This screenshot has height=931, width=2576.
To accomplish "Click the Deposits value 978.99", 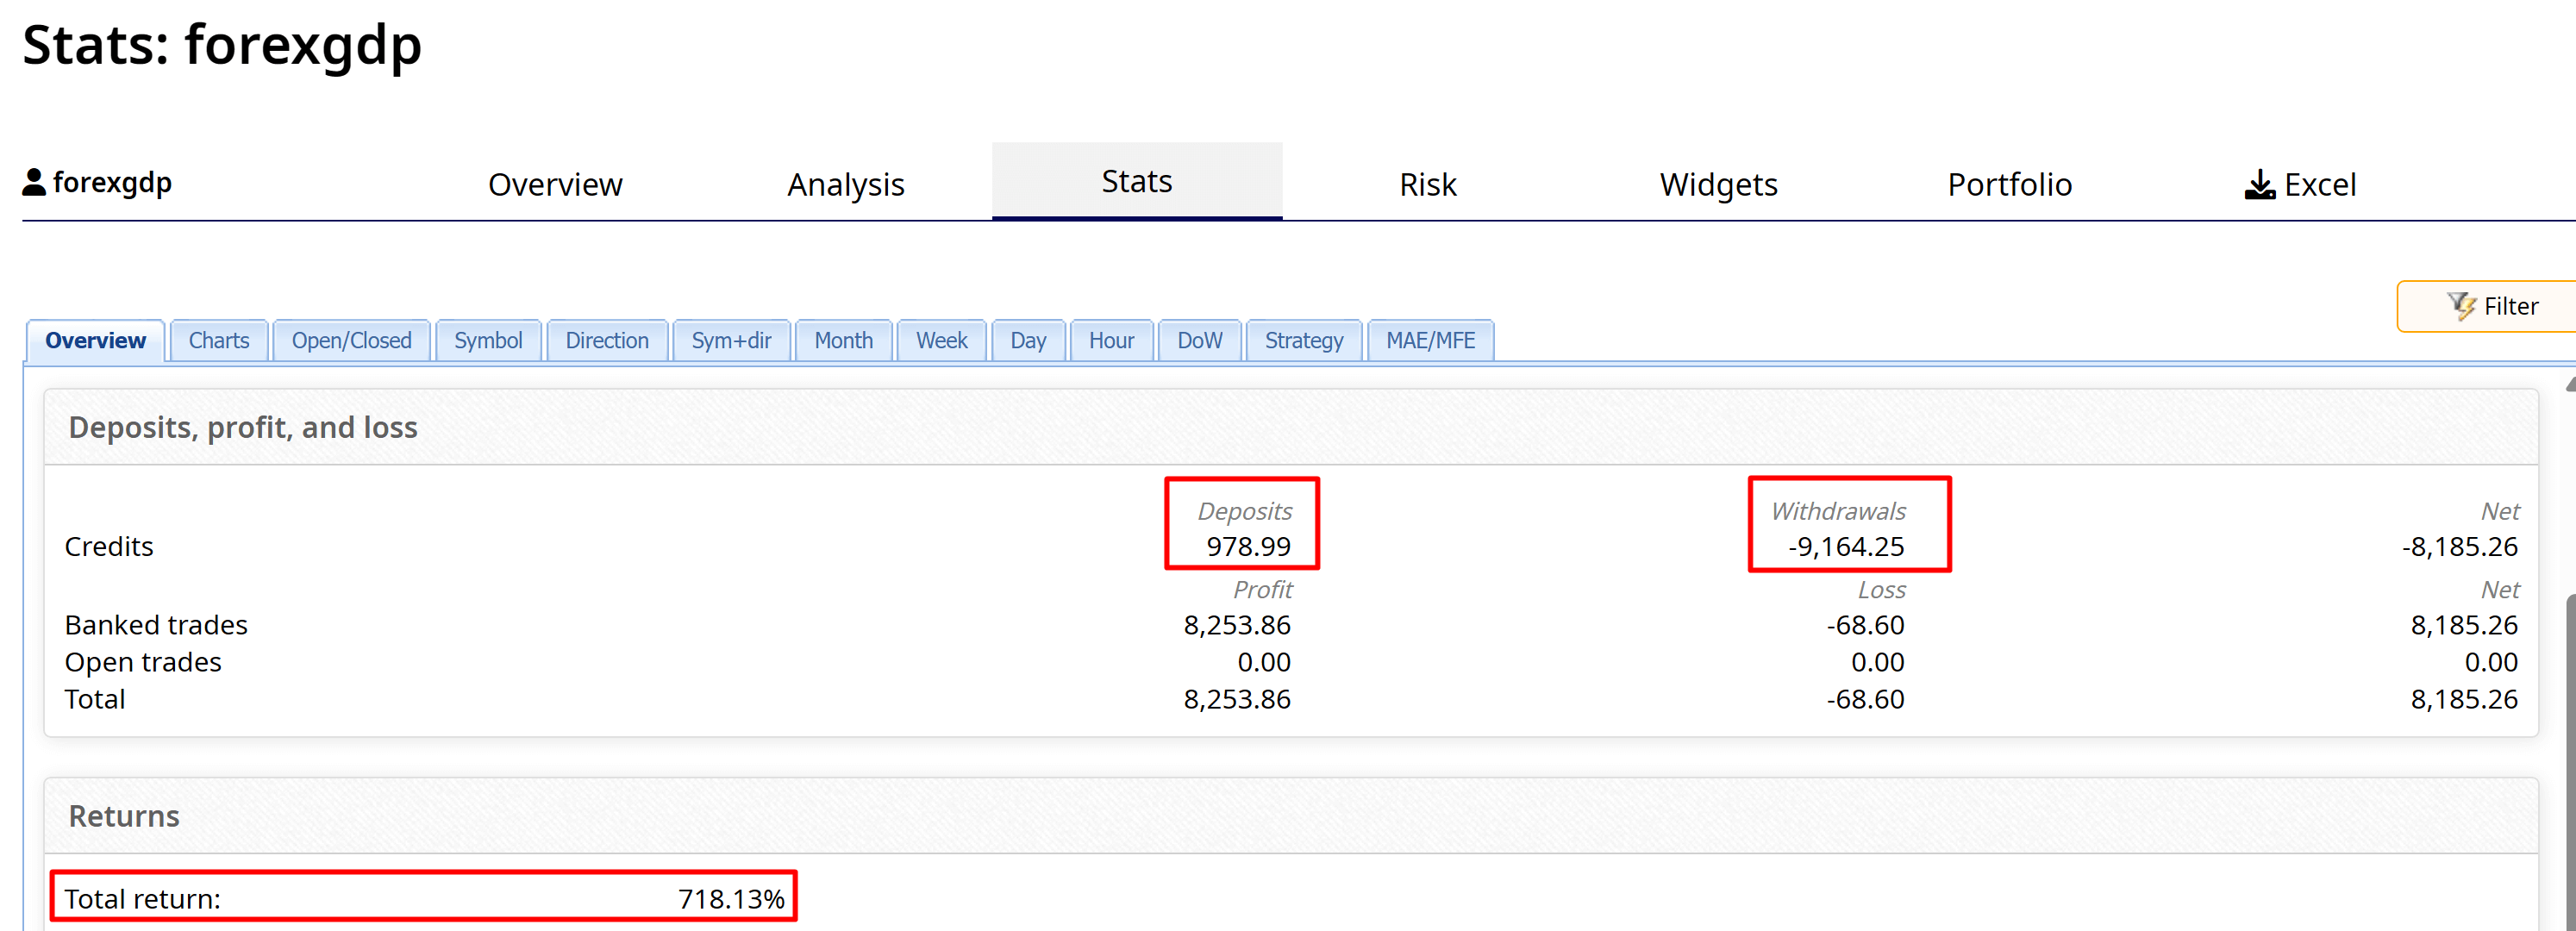I will pos(1248,546).
